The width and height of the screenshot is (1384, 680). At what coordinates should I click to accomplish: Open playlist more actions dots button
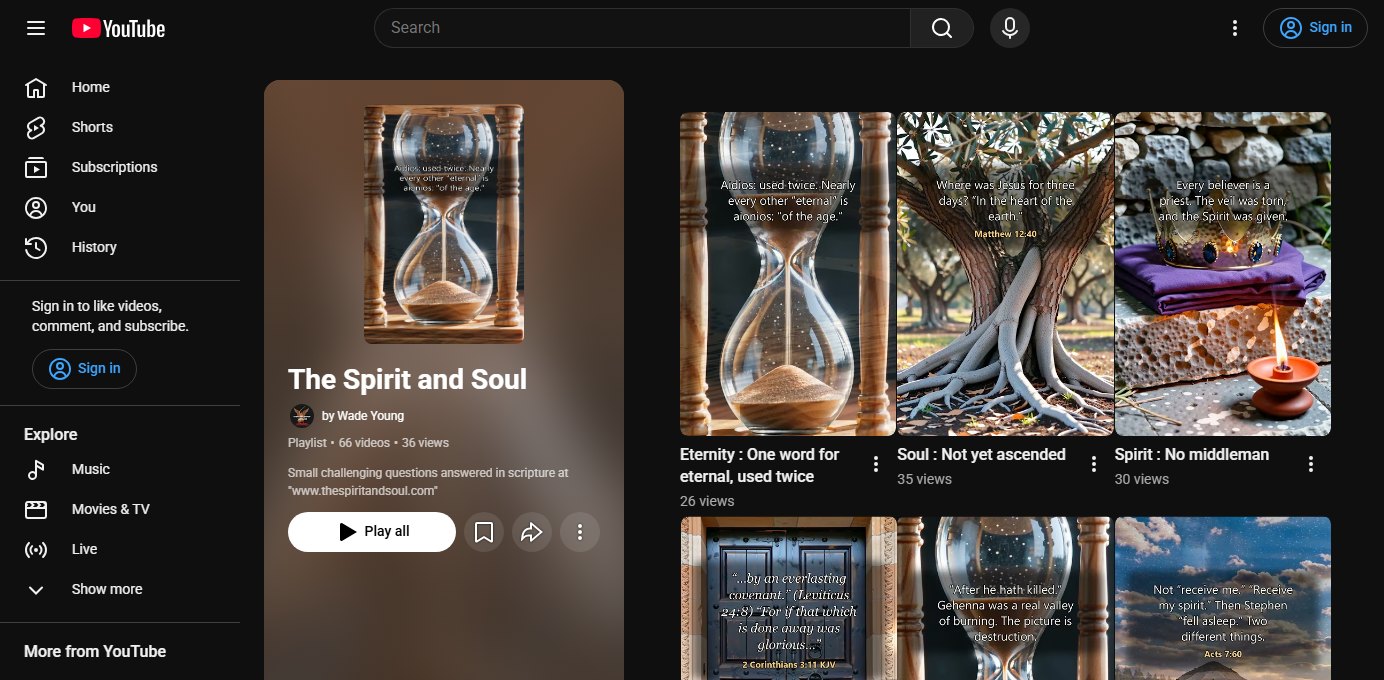pyautogui.click(x=580, y=532)
